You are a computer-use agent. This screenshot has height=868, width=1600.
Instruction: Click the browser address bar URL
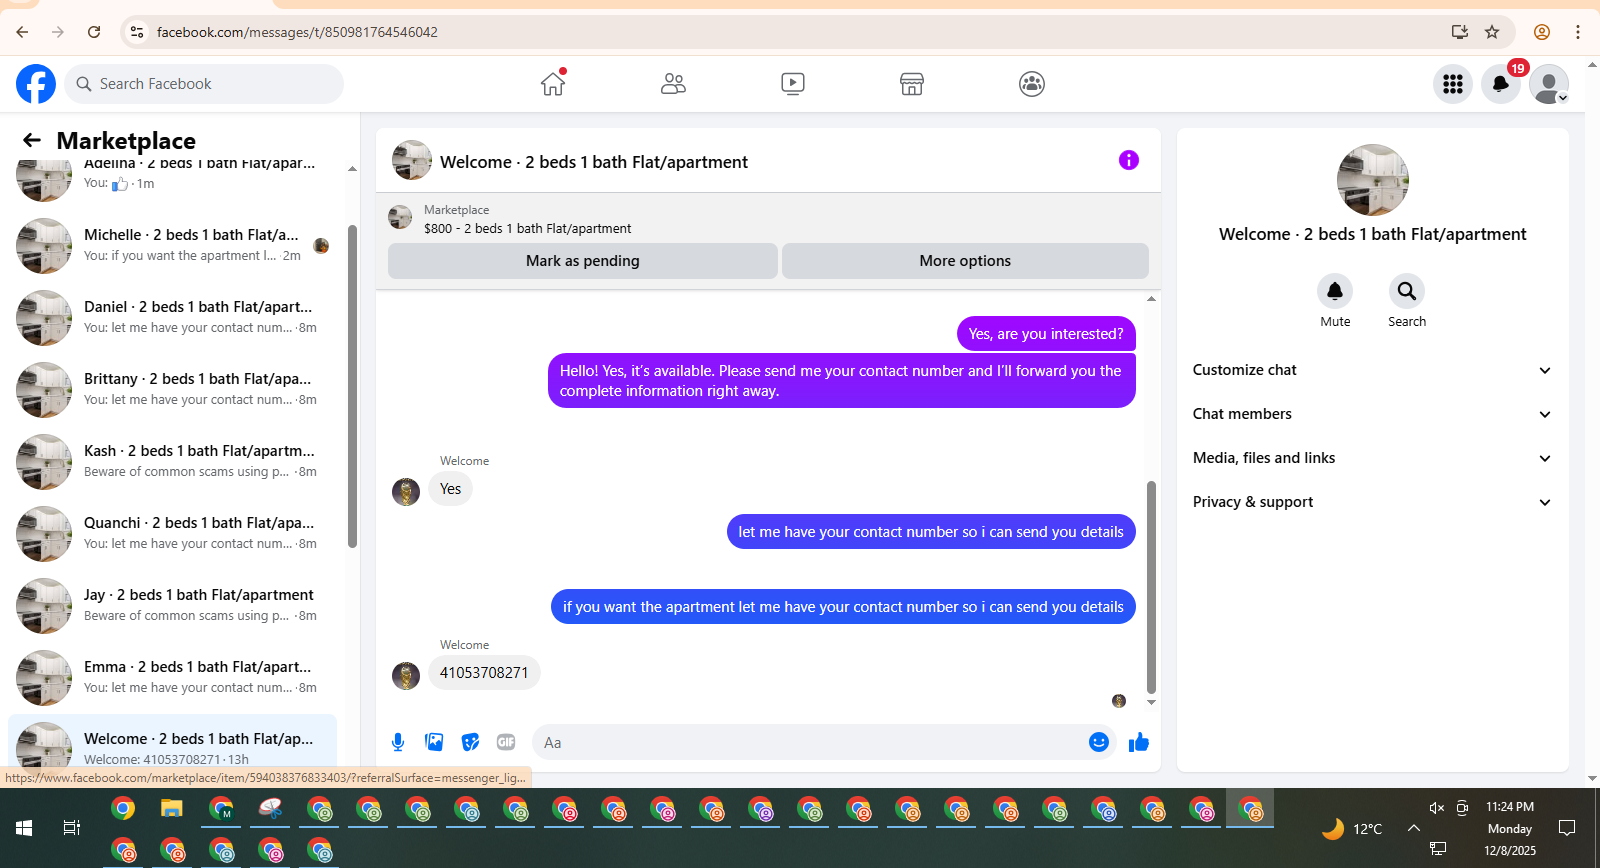coord(297,32)
